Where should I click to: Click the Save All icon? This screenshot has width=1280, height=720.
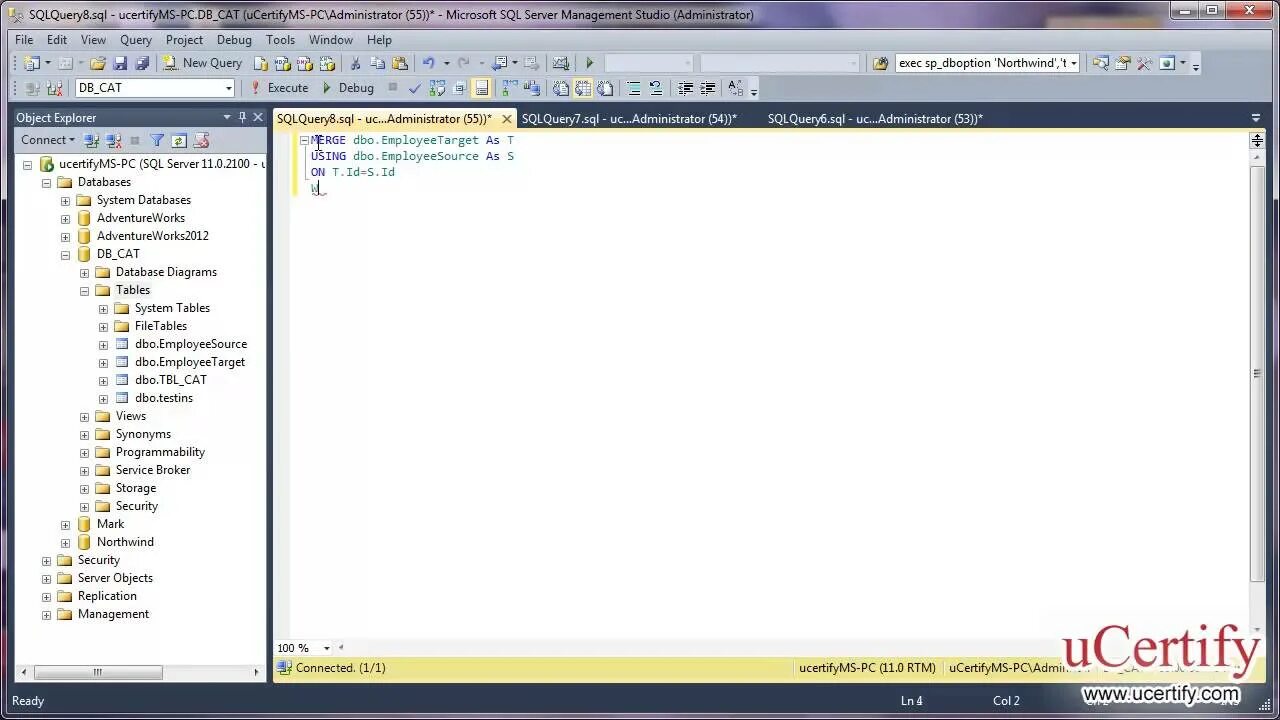pyautogui.click(x=142, y=63)
